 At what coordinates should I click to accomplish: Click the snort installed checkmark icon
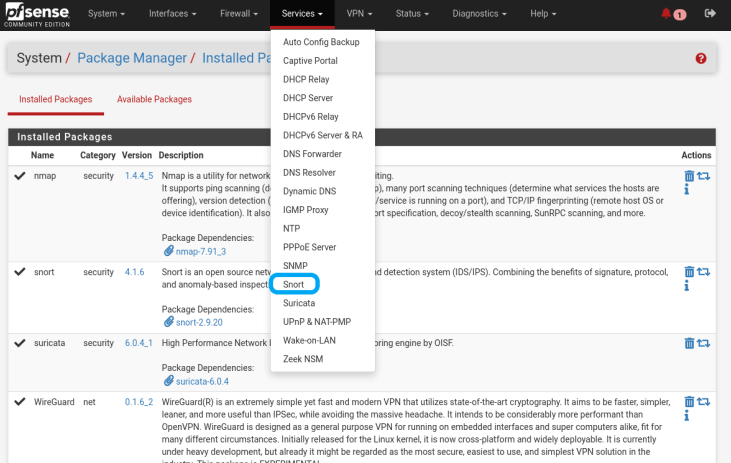coord(20,271)
